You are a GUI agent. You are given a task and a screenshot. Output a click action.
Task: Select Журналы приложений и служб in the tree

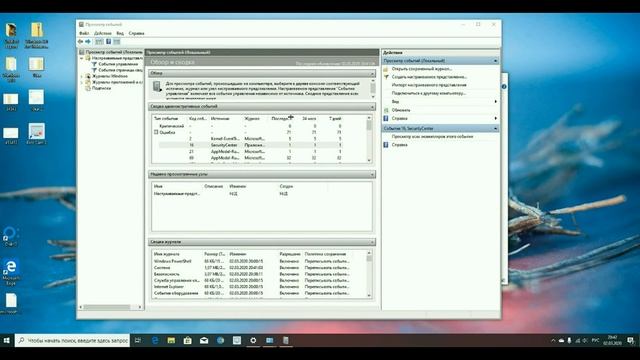pyautogui.click(x=117, y=82)
